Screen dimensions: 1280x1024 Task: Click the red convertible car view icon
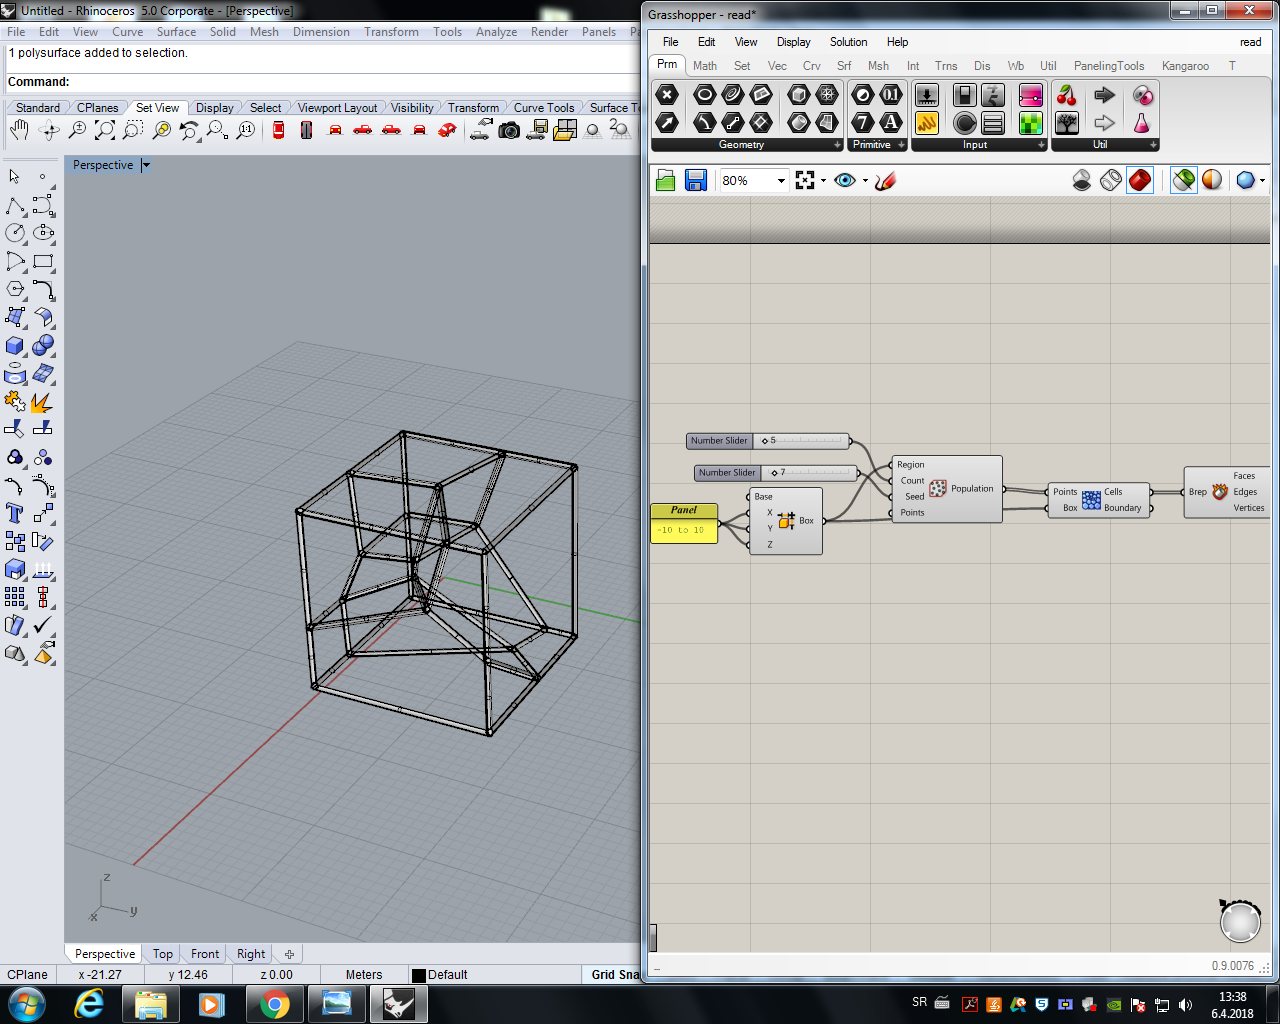[x=448, y=130]
